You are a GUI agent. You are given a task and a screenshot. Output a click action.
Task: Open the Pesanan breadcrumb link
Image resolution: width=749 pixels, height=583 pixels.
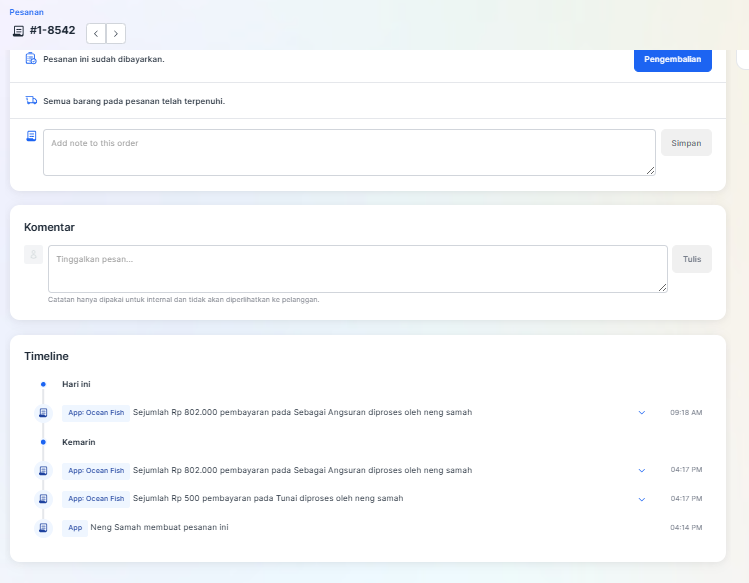pyautogui.click(x=26, y=12)
